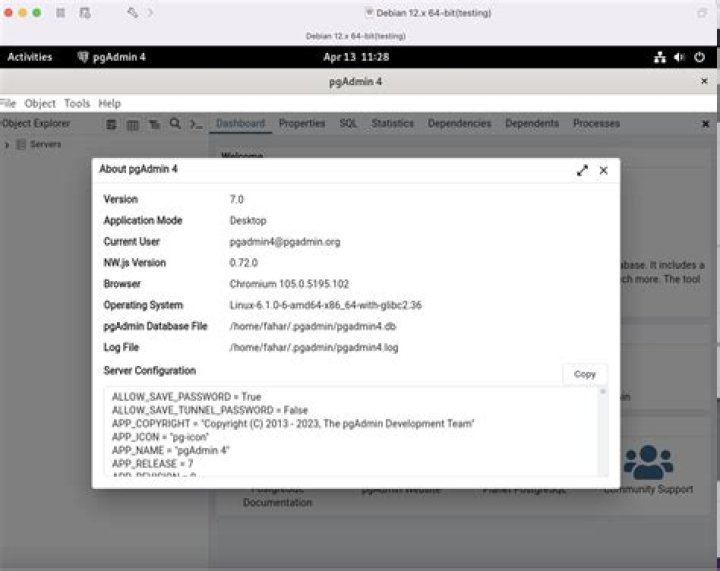
Task: Open the system volume icon menu
Action: pos(679,57)
